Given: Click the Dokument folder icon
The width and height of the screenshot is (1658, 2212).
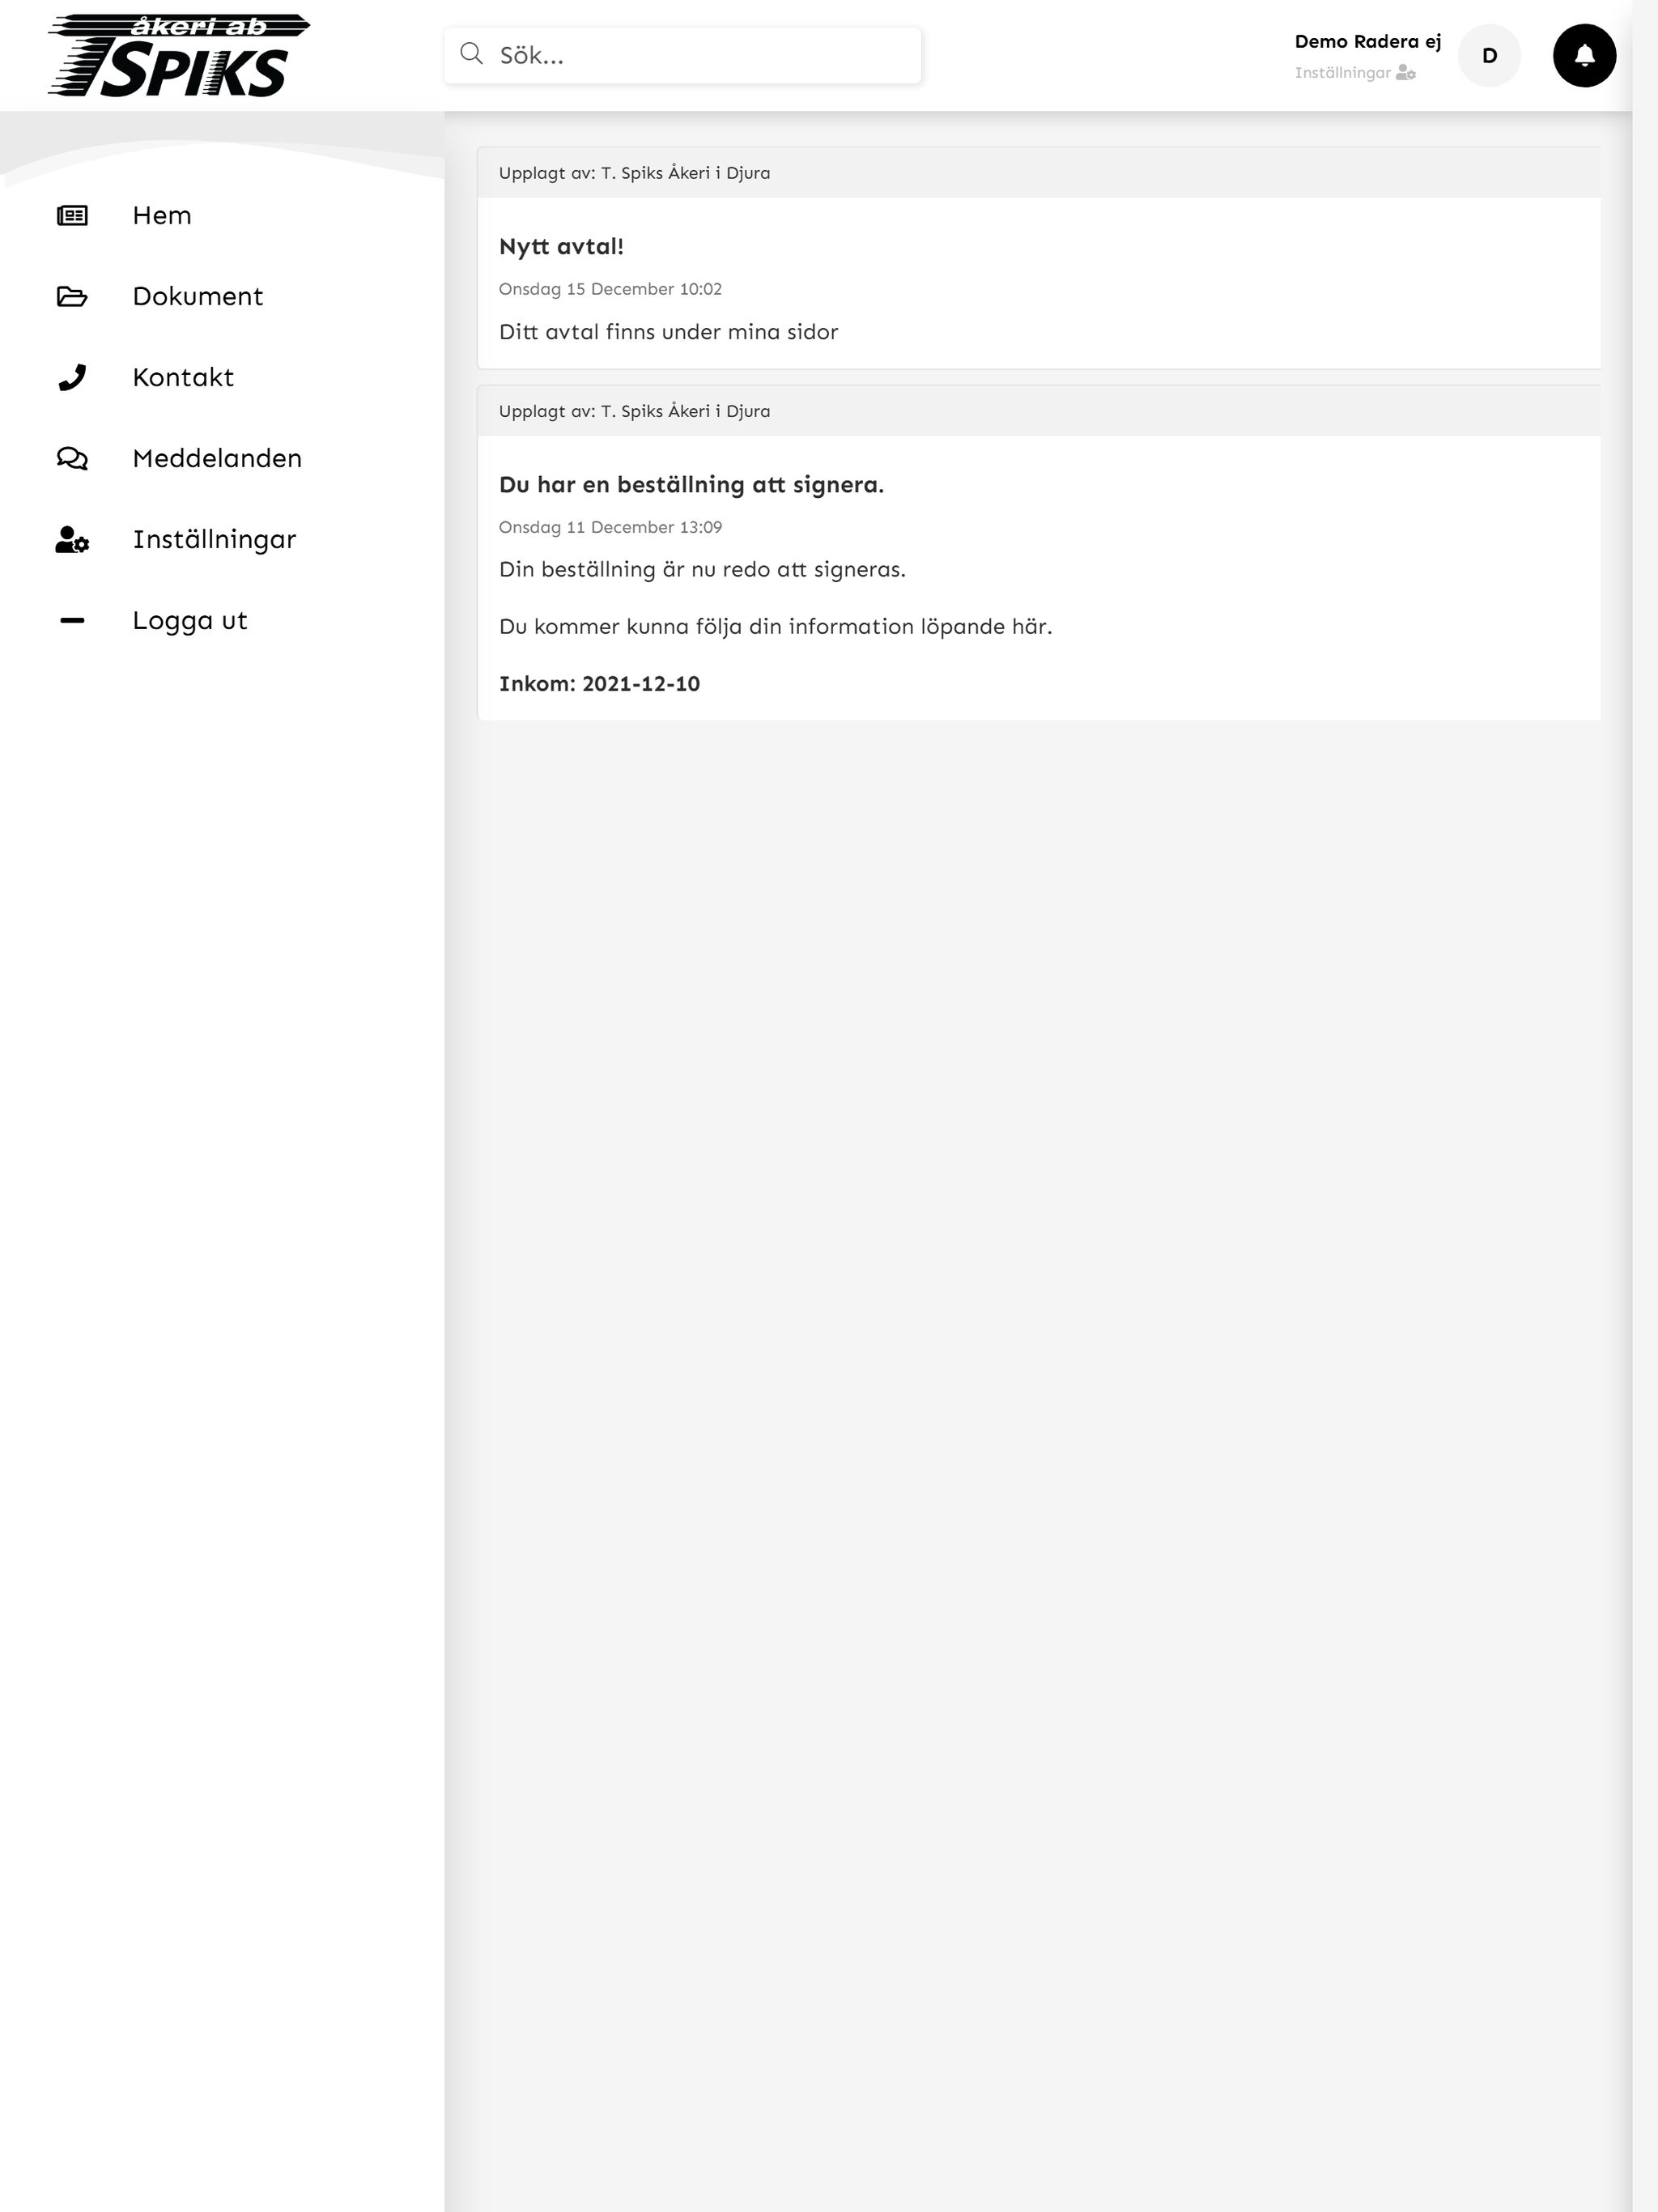Looking at the screenshot, I should point(72,297).
